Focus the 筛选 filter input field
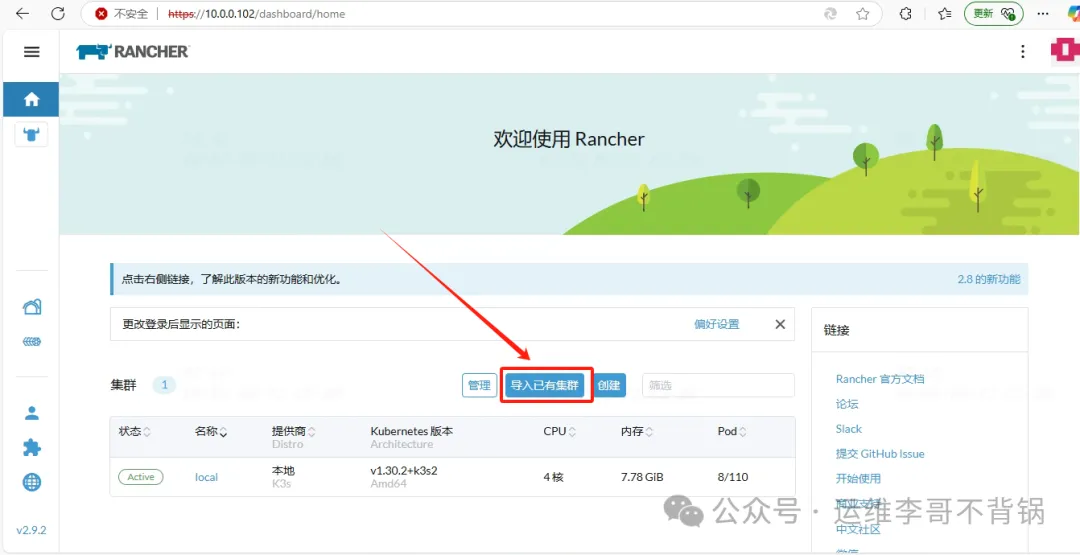 tap(717, 385)
